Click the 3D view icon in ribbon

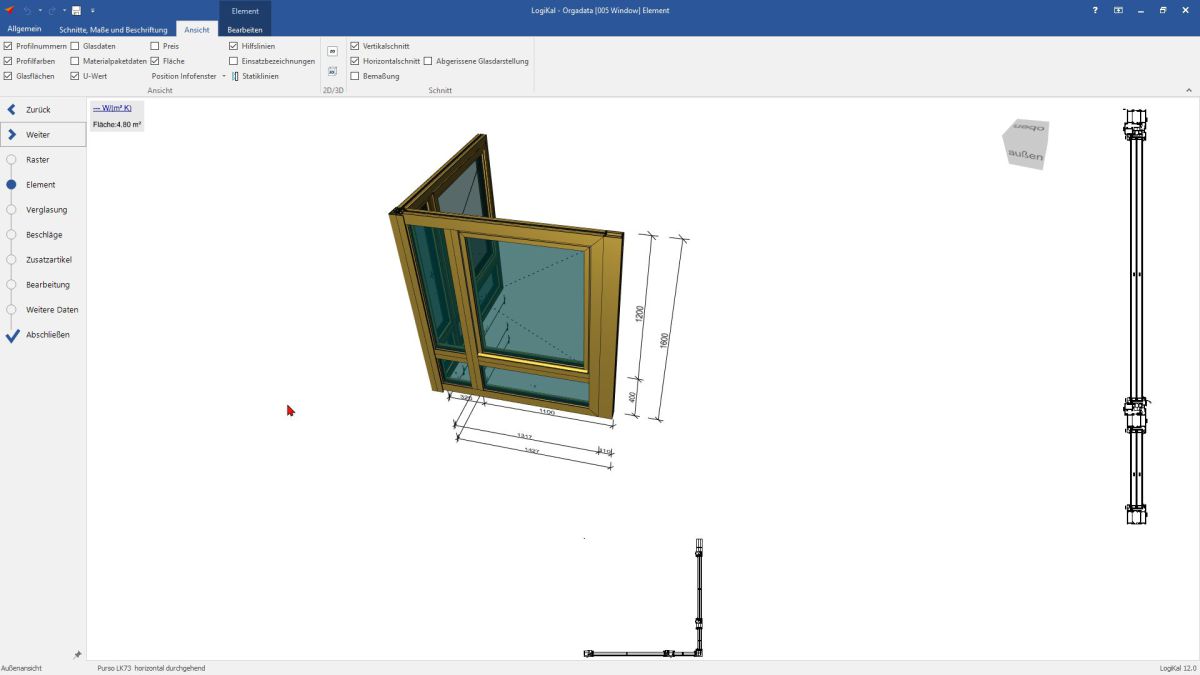(332, 71)
